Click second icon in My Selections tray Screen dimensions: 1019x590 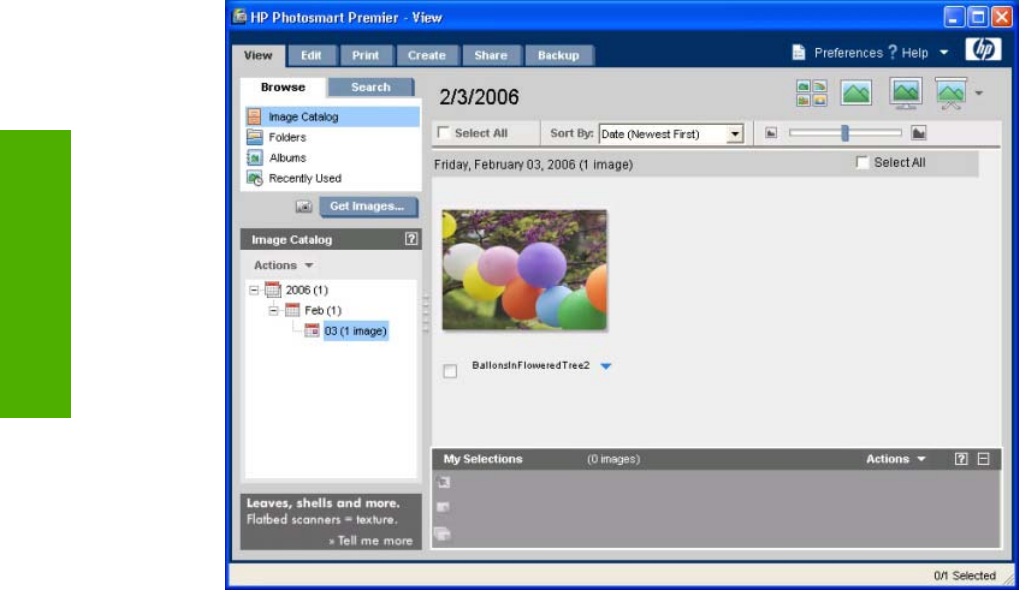click(443, 507)
